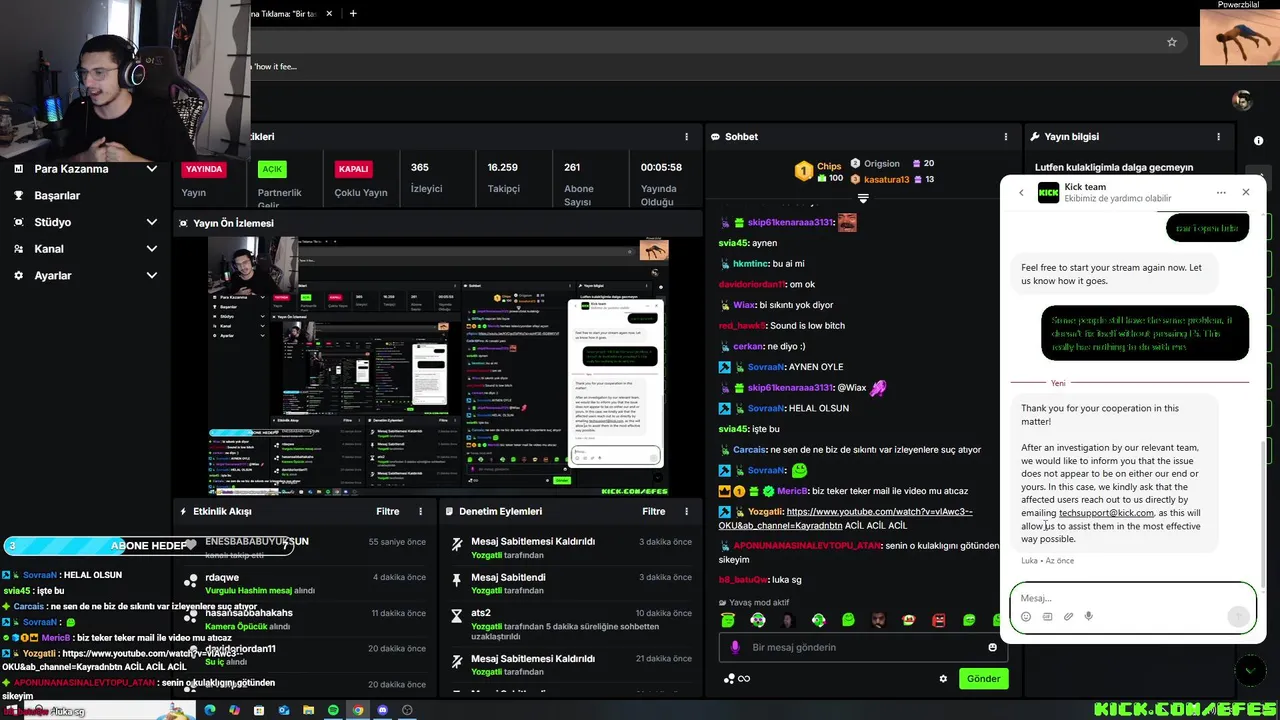1280x720 pixels.
Task: Click the Powerzbilal overlay thumbnail
Action: 1239,38
